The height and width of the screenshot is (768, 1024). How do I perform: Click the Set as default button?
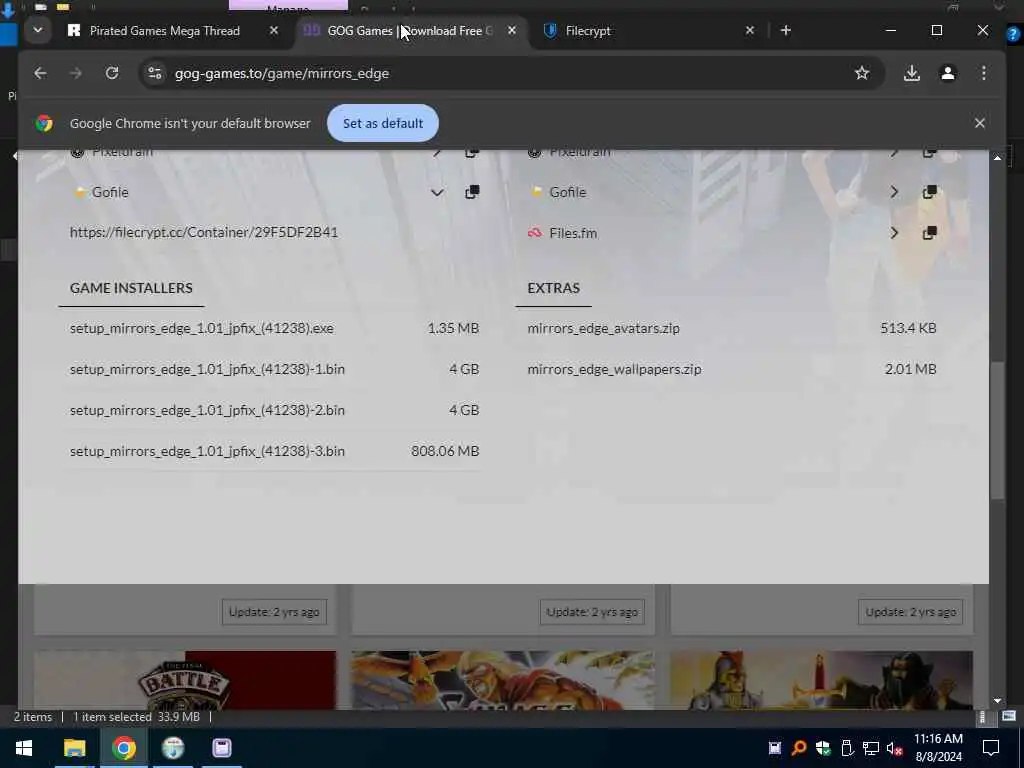click(383, 123)
